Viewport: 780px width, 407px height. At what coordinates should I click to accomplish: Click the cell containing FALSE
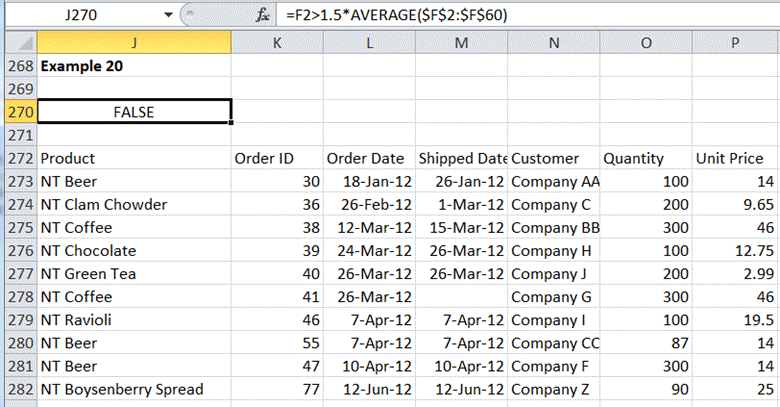(x=134, y=111)
